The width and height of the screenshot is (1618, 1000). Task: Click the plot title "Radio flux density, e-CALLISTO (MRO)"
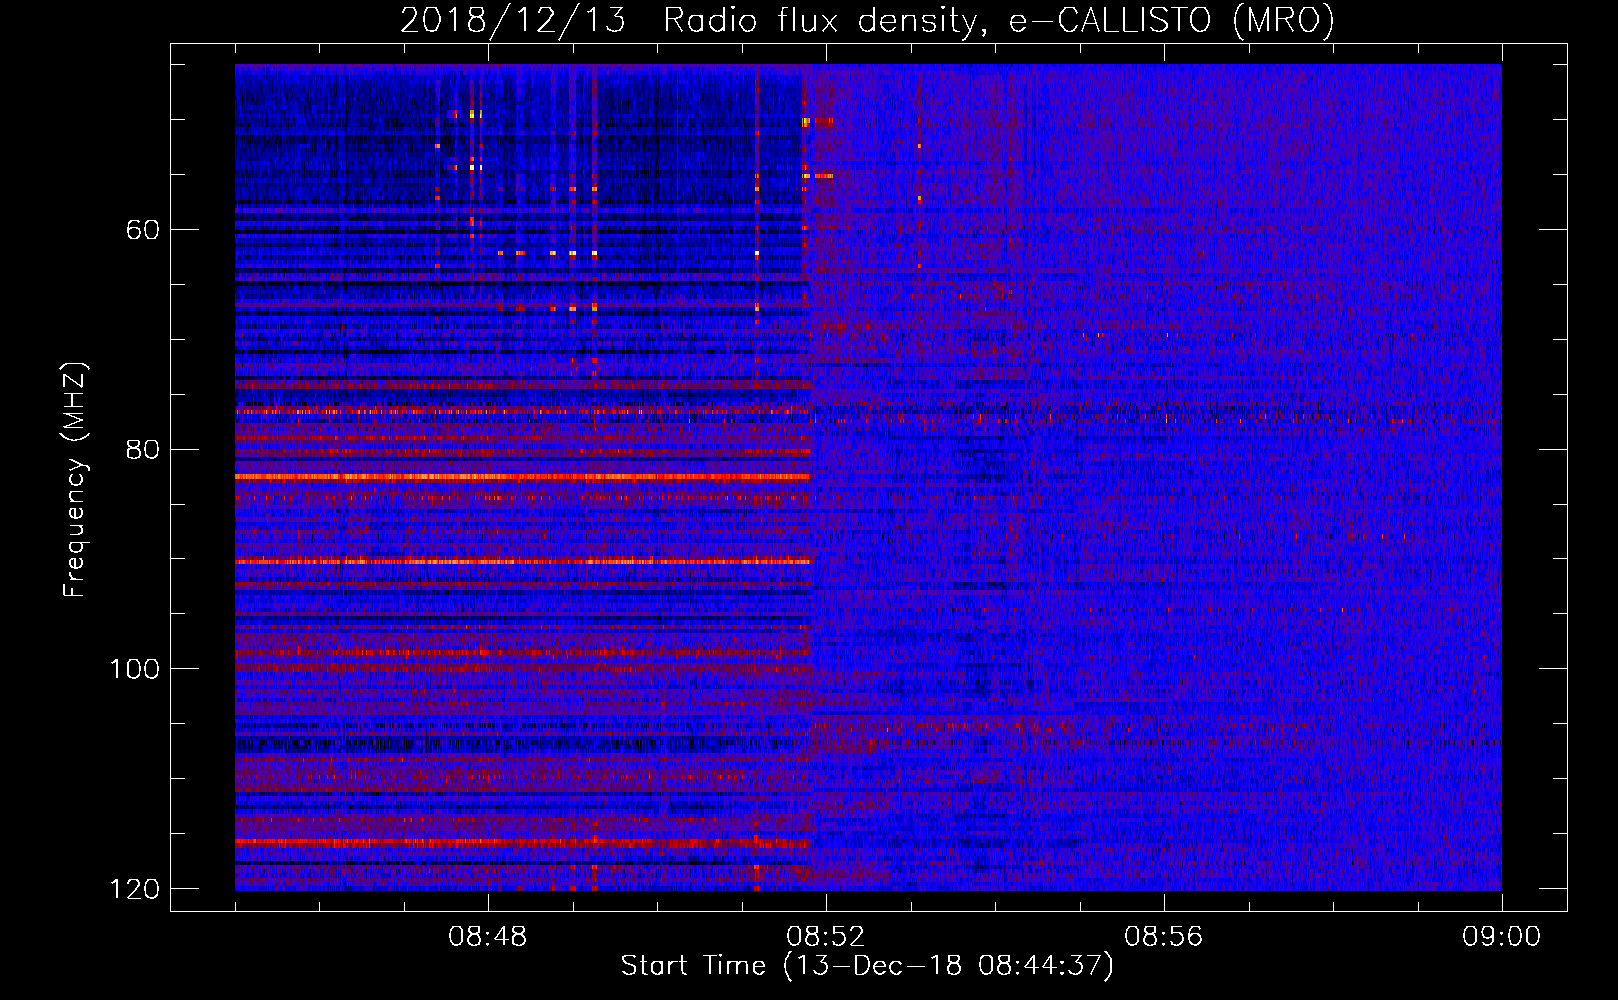(998, 21)
